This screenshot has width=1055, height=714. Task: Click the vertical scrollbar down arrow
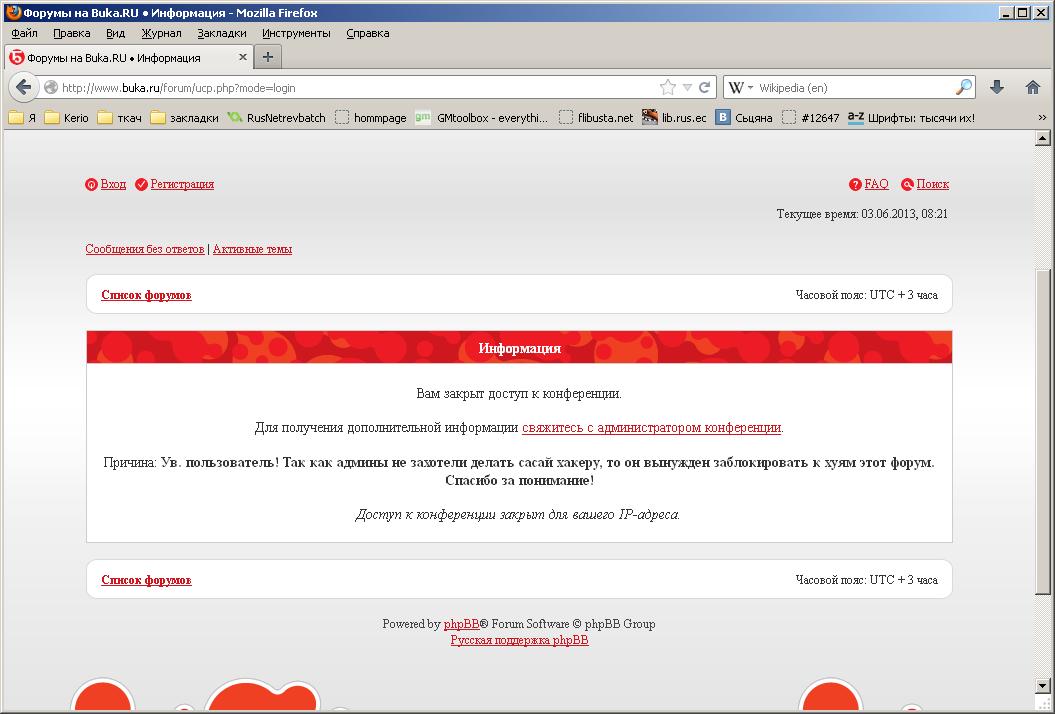click(1045, 706)
